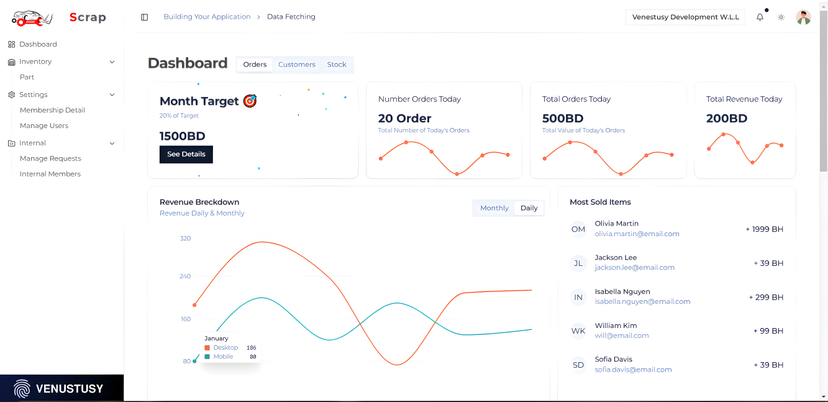The height and width of the screenshot is (402, 828).
Task: Click the Inventory box icon
Action: 11,62
